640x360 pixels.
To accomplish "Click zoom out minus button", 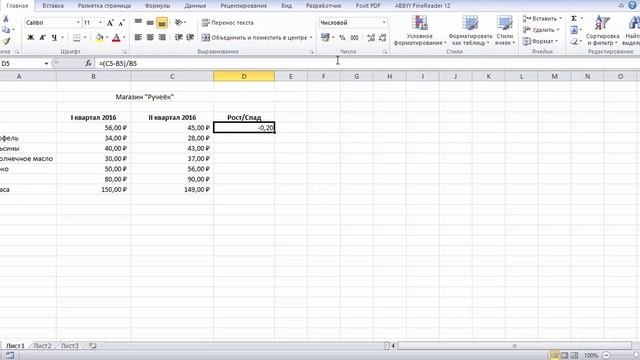I will click(606, 356).
